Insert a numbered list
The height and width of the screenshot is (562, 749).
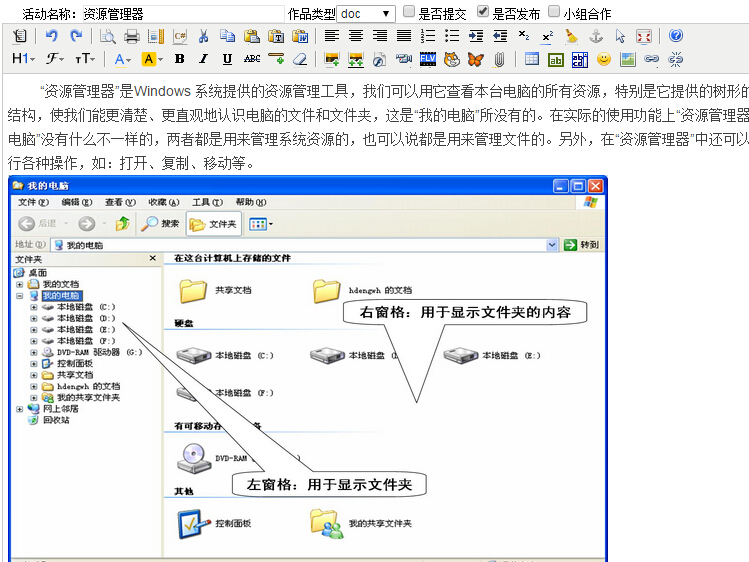click(x=428, y=36)
